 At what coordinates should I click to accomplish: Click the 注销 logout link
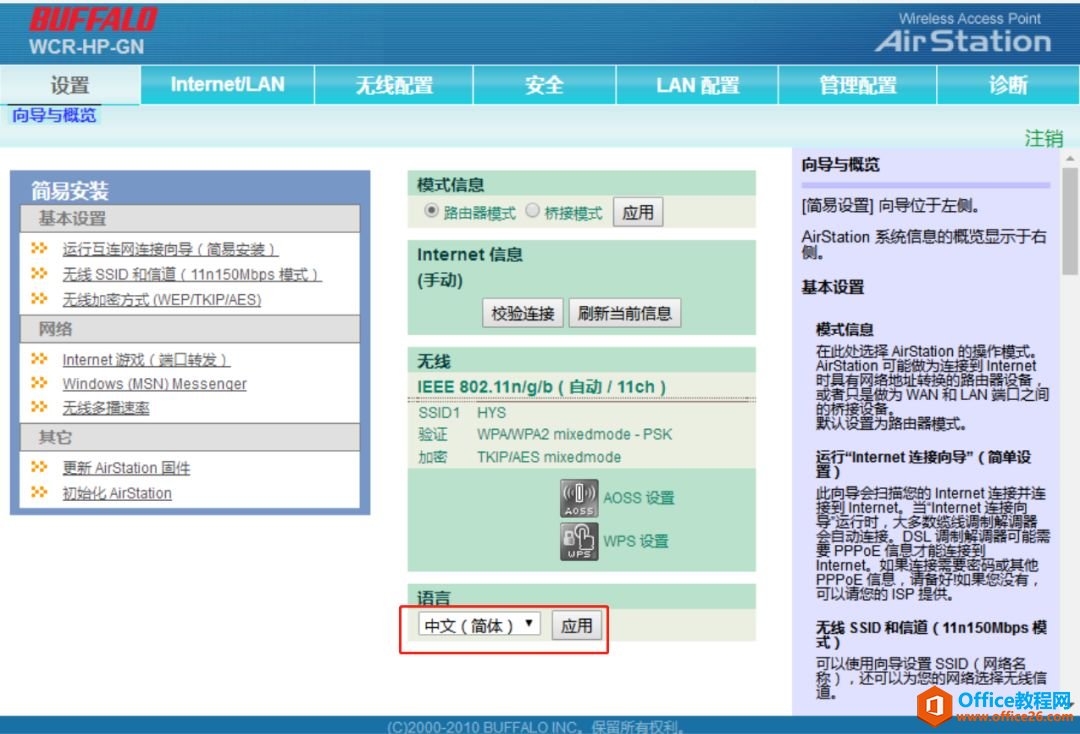[1043, 138]
